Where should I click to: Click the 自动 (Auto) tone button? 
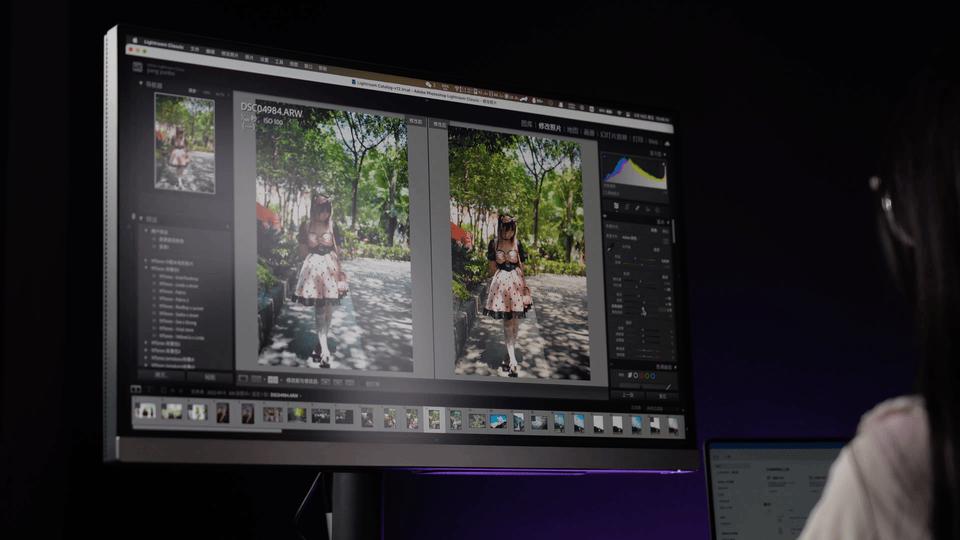[x=664, y=277]
